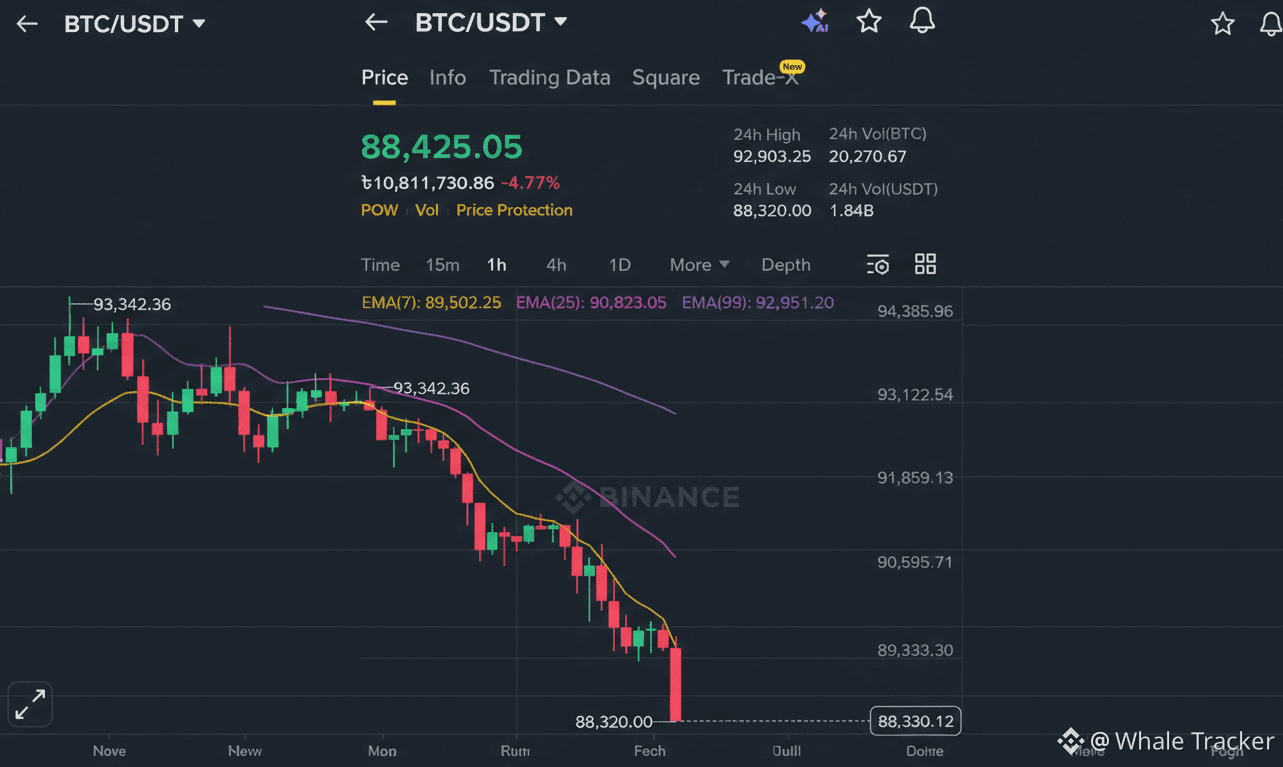Click the EMA(7) indicator label
Viewport: 1283px width, 767px height.
tap(431, 303)
